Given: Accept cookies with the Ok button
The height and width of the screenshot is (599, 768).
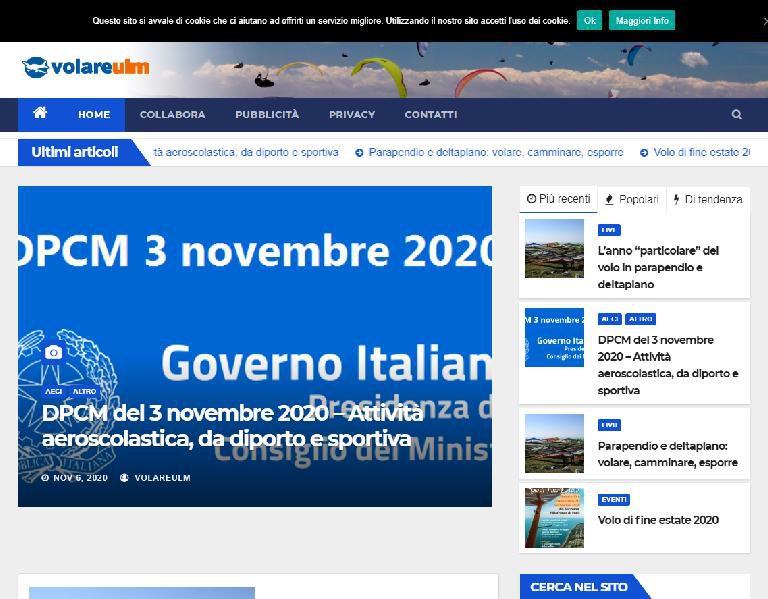Looking at the screenshot, I should click(x=589, y=21).
